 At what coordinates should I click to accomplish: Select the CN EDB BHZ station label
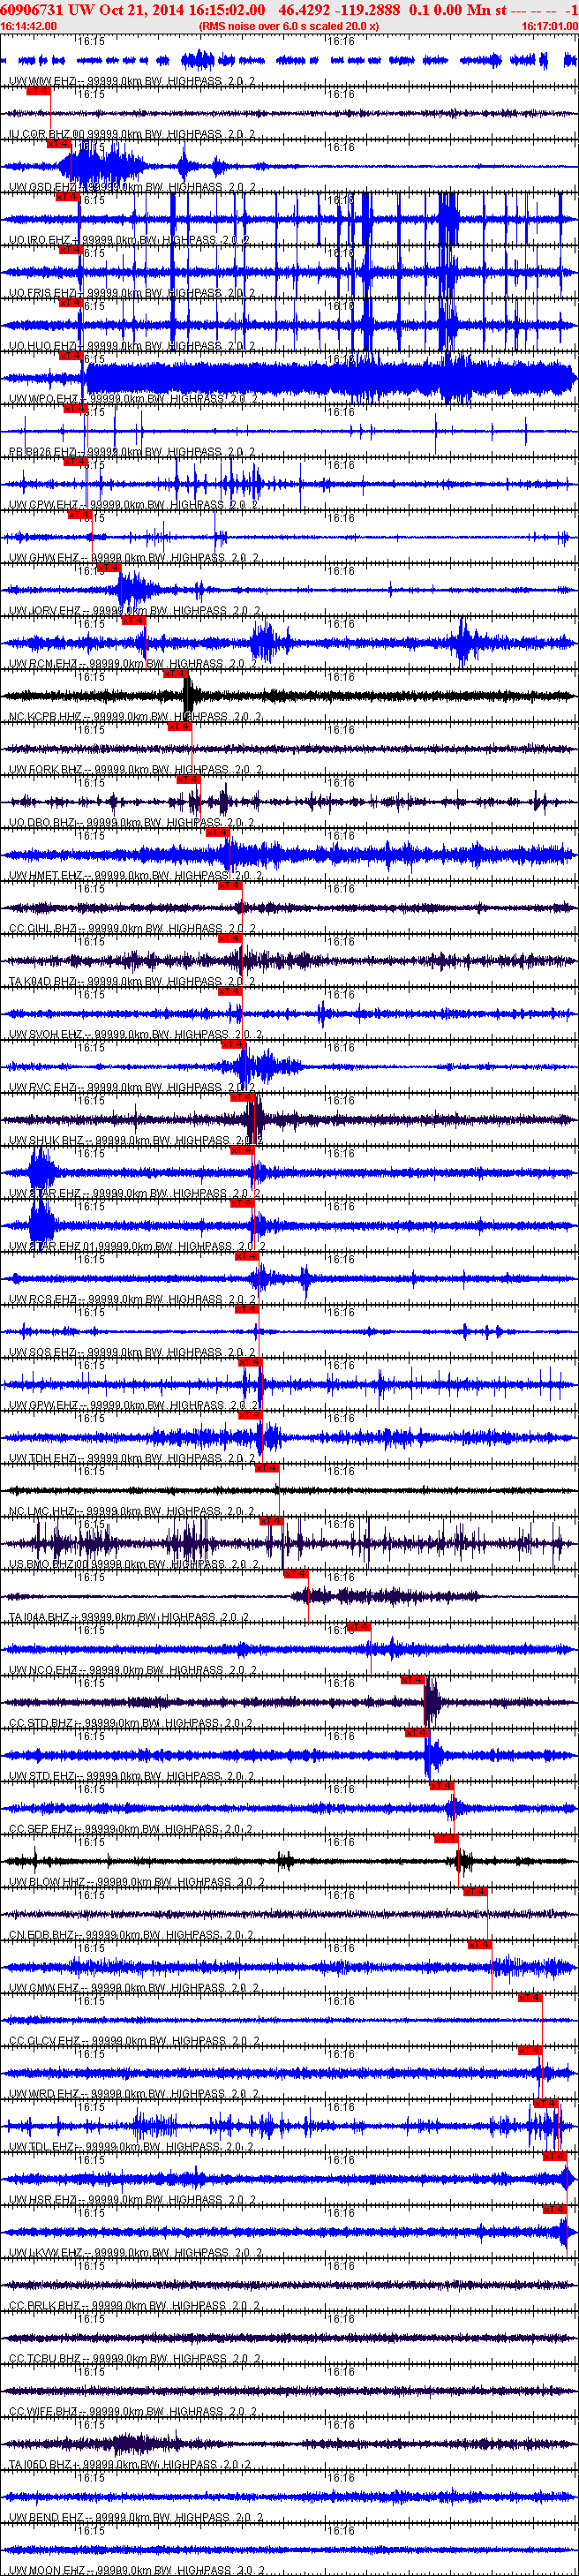tap(131, 1936)
